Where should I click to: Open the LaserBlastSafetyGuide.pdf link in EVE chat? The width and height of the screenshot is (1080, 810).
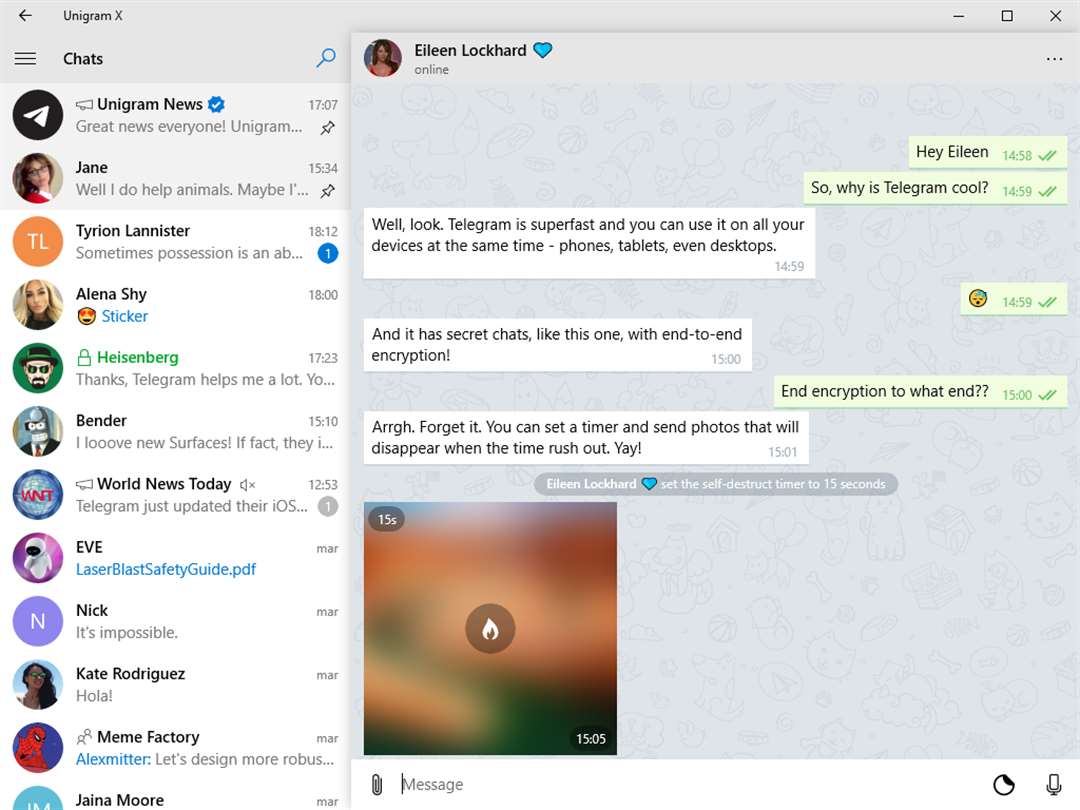[x=165, y=569]
